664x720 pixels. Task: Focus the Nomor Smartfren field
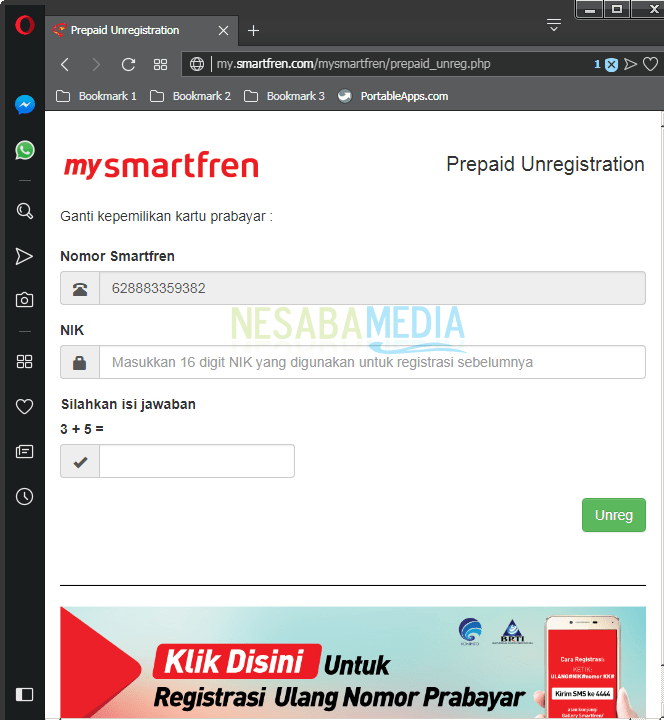pos(372,288)
